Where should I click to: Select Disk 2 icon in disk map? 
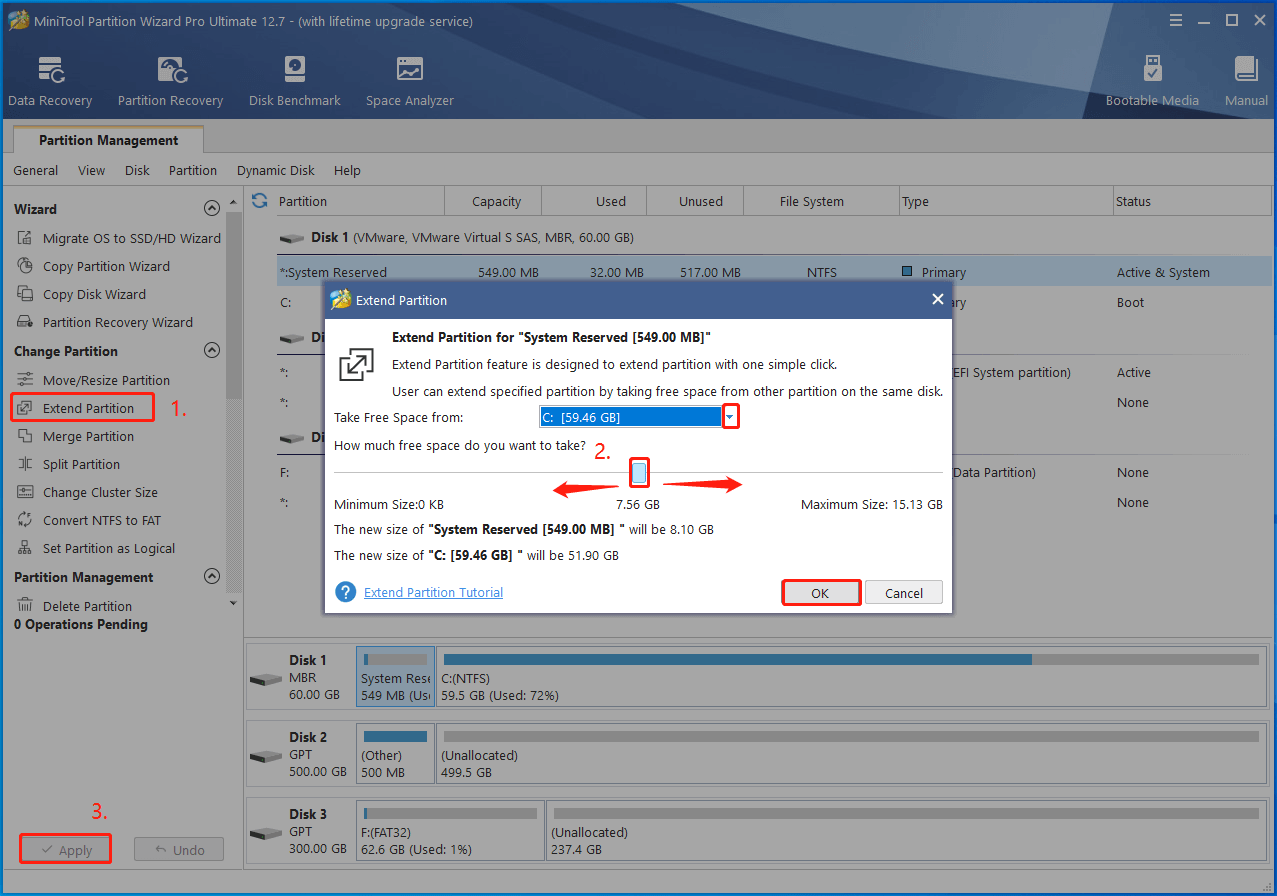click(265, 755)
